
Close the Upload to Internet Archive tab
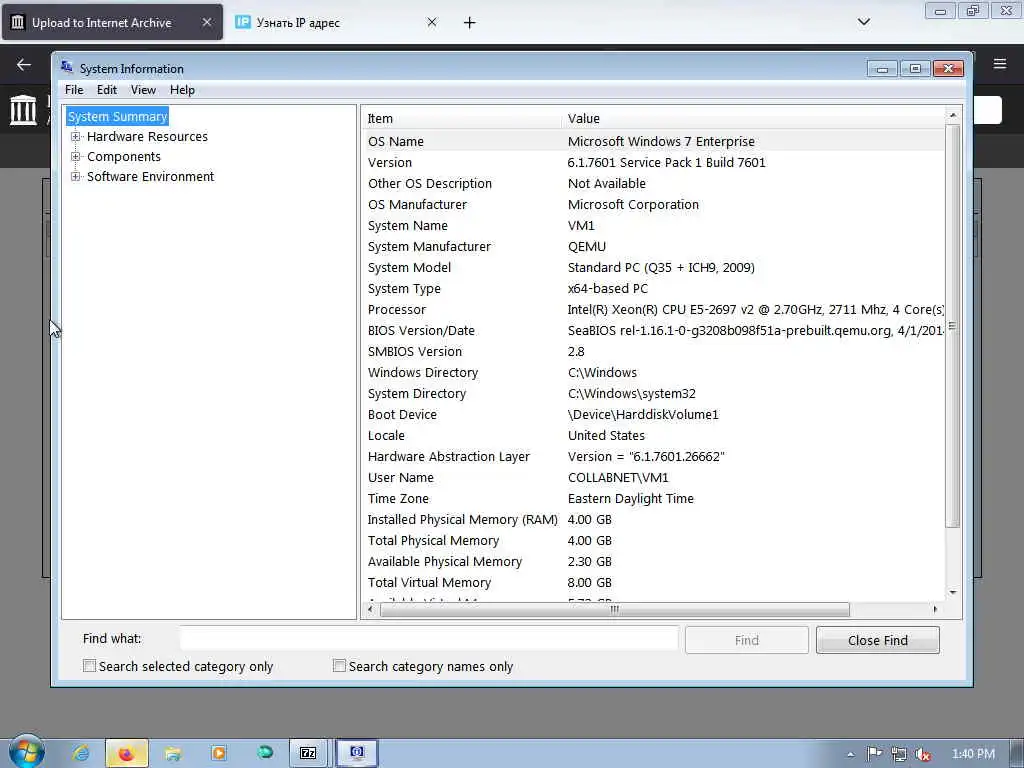coord(206,22)
